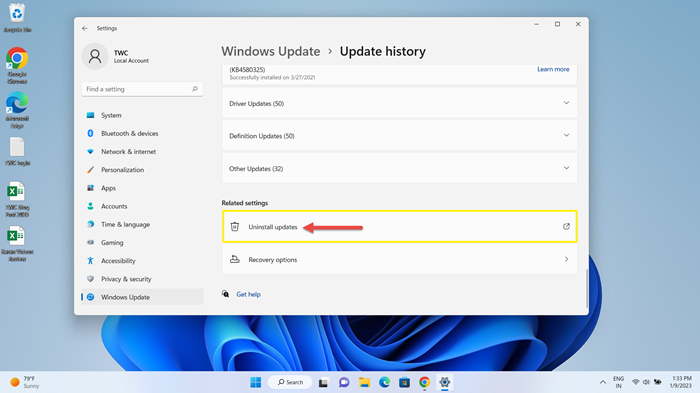Open Privacy & security category

[142, 279]
